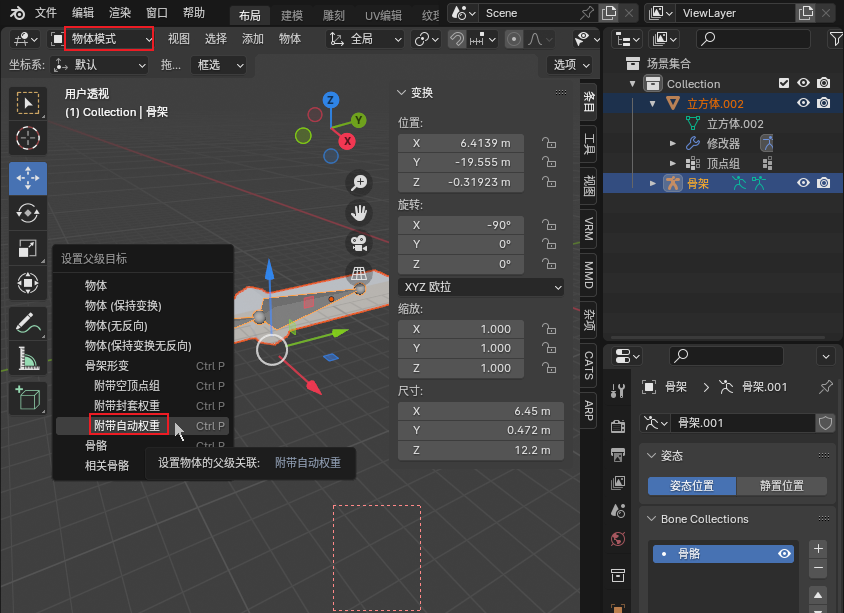
Task: Select the Measure tool
Action: (x=28, y=358)
